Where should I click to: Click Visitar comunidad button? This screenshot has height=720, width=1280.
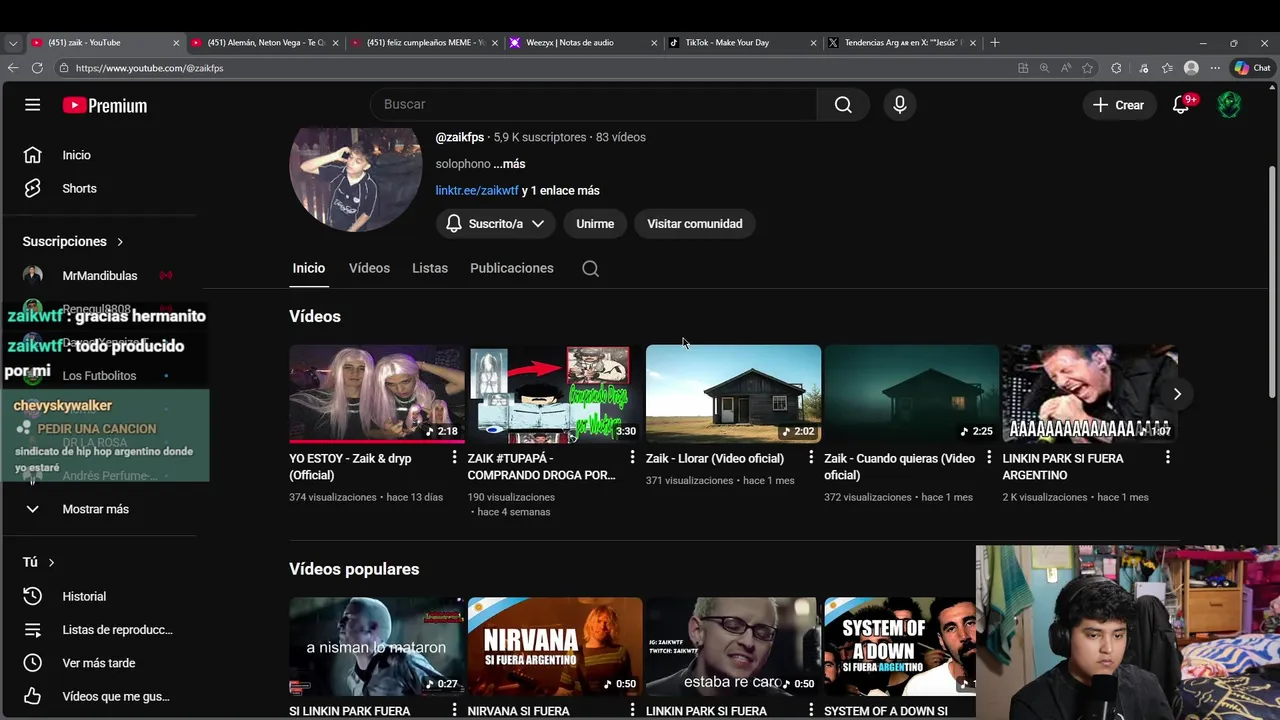(x=694, y=224)
